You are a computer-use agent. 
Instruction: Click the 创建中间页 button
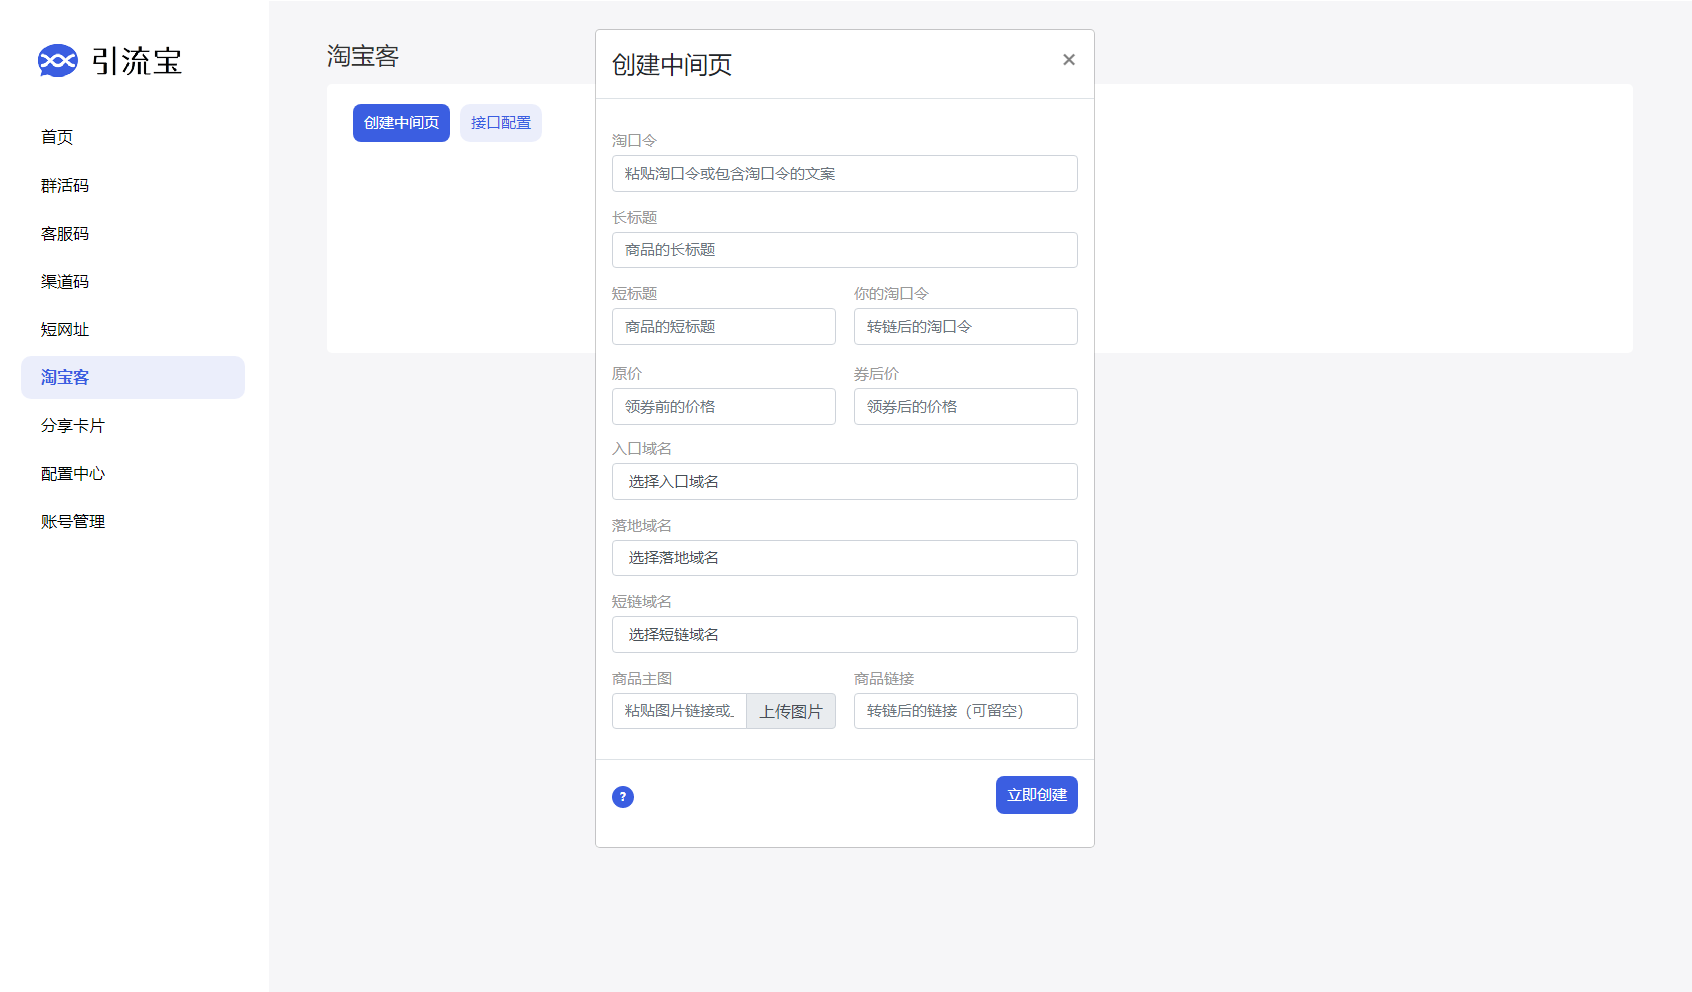coord(400,122)
